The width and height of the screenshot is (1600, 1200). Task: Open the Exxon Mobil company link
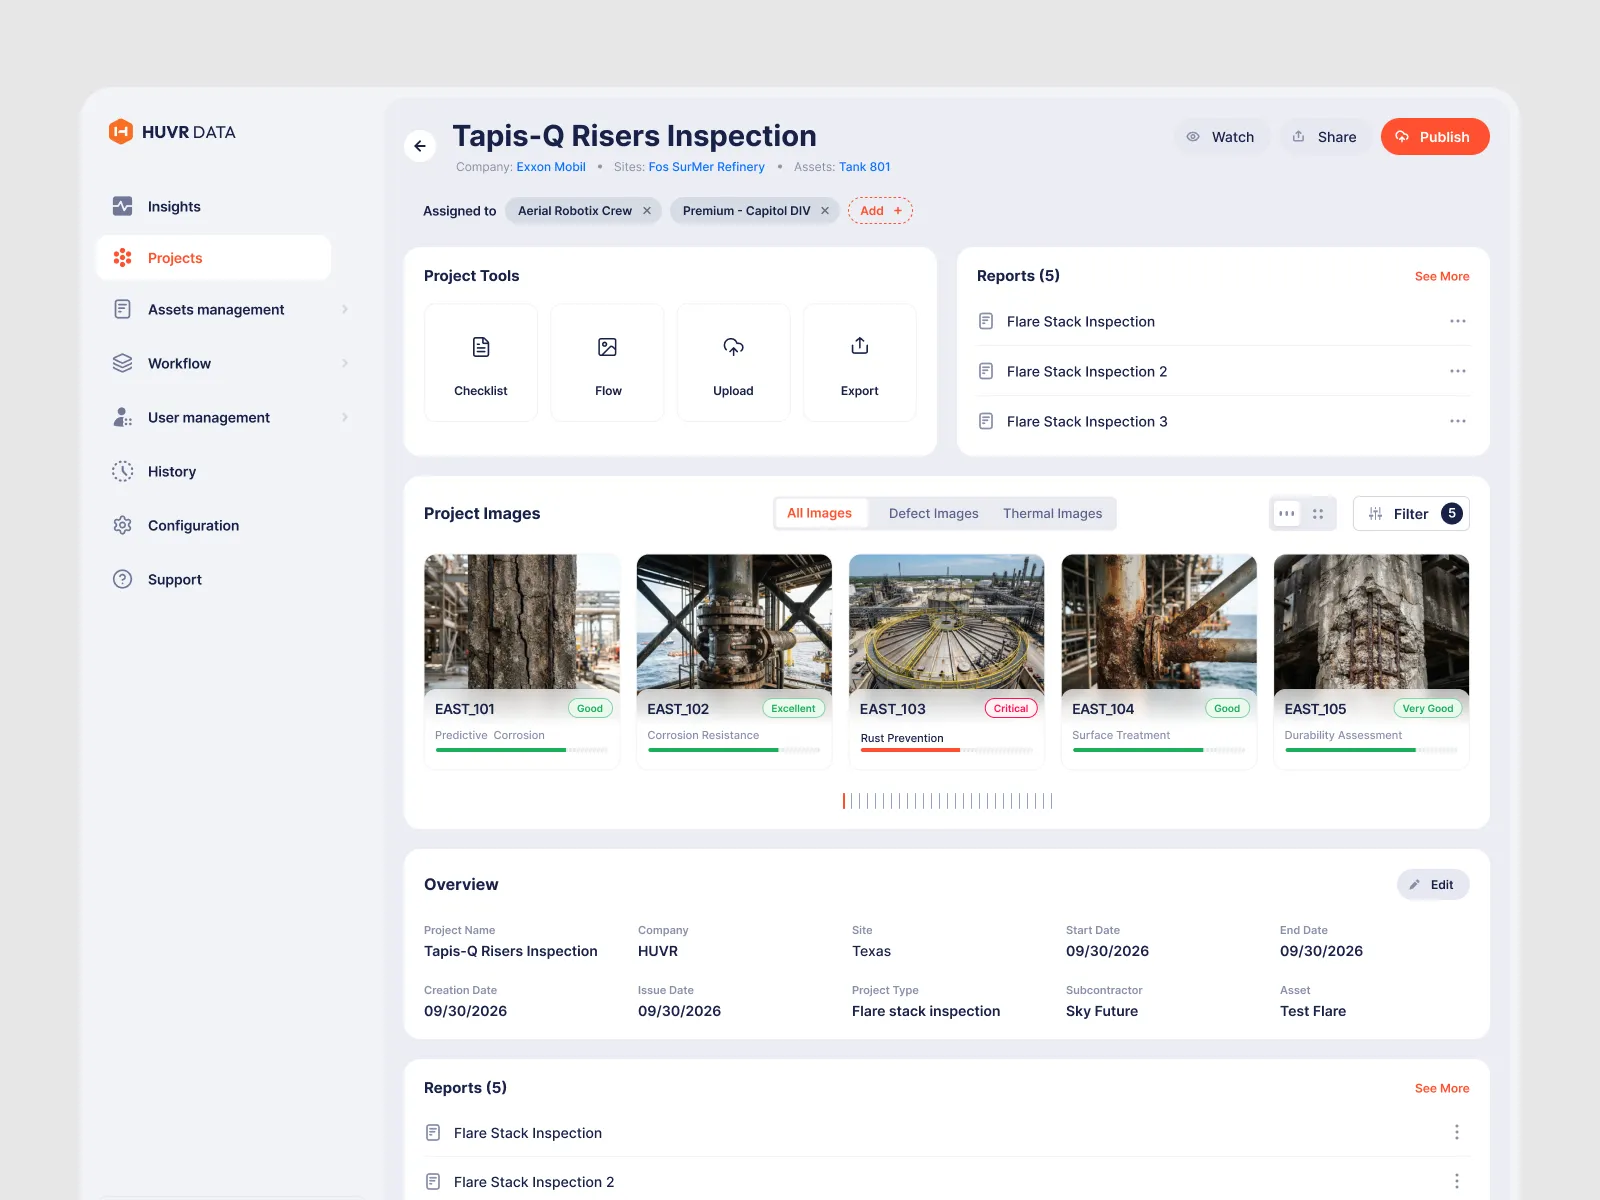point(551,167)
